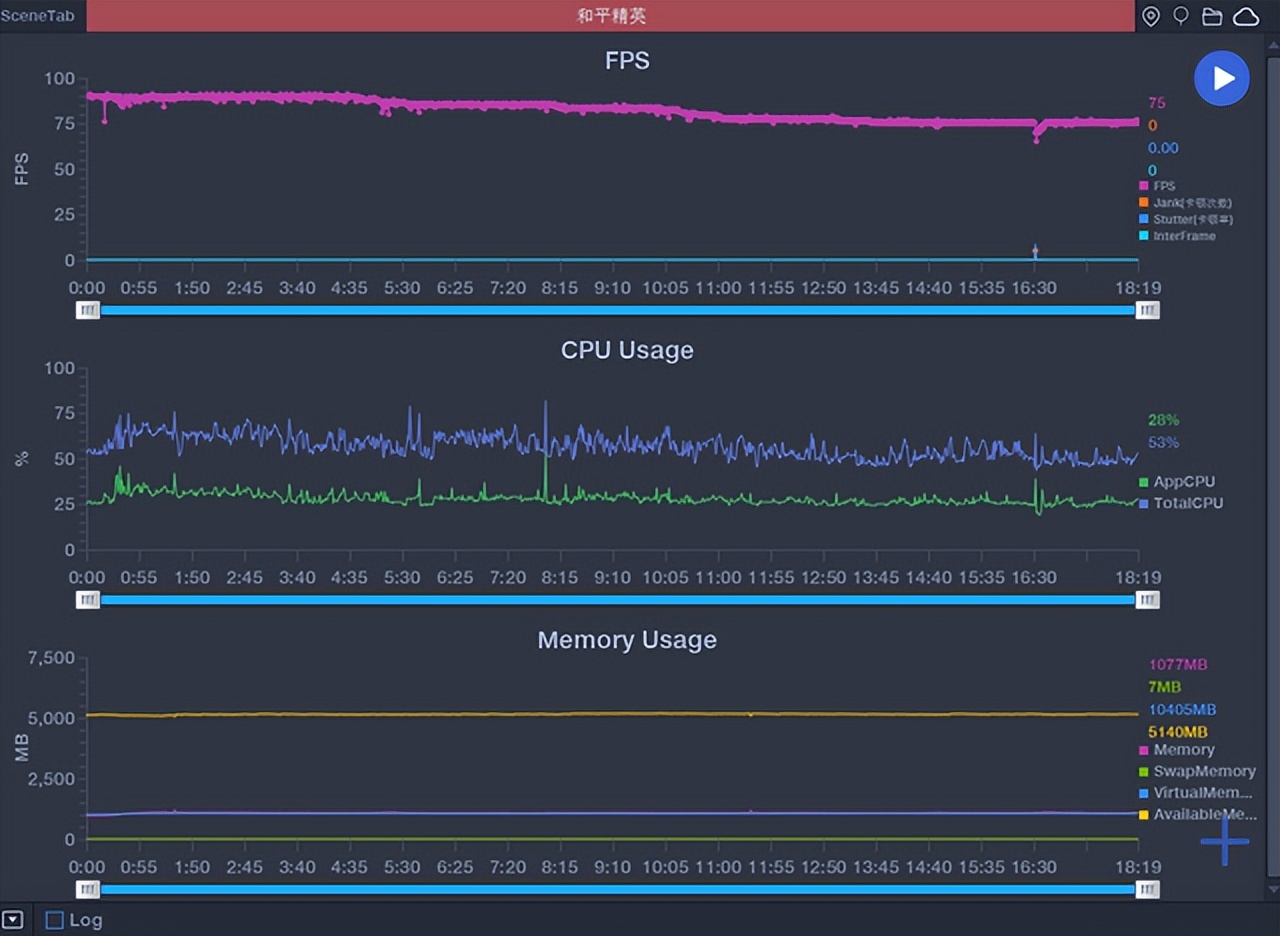Switch to the SceneTab tab
Image resolution: width=1280 pixels, height=936 pixels.
pyautogui.click(x=36, y=16)
